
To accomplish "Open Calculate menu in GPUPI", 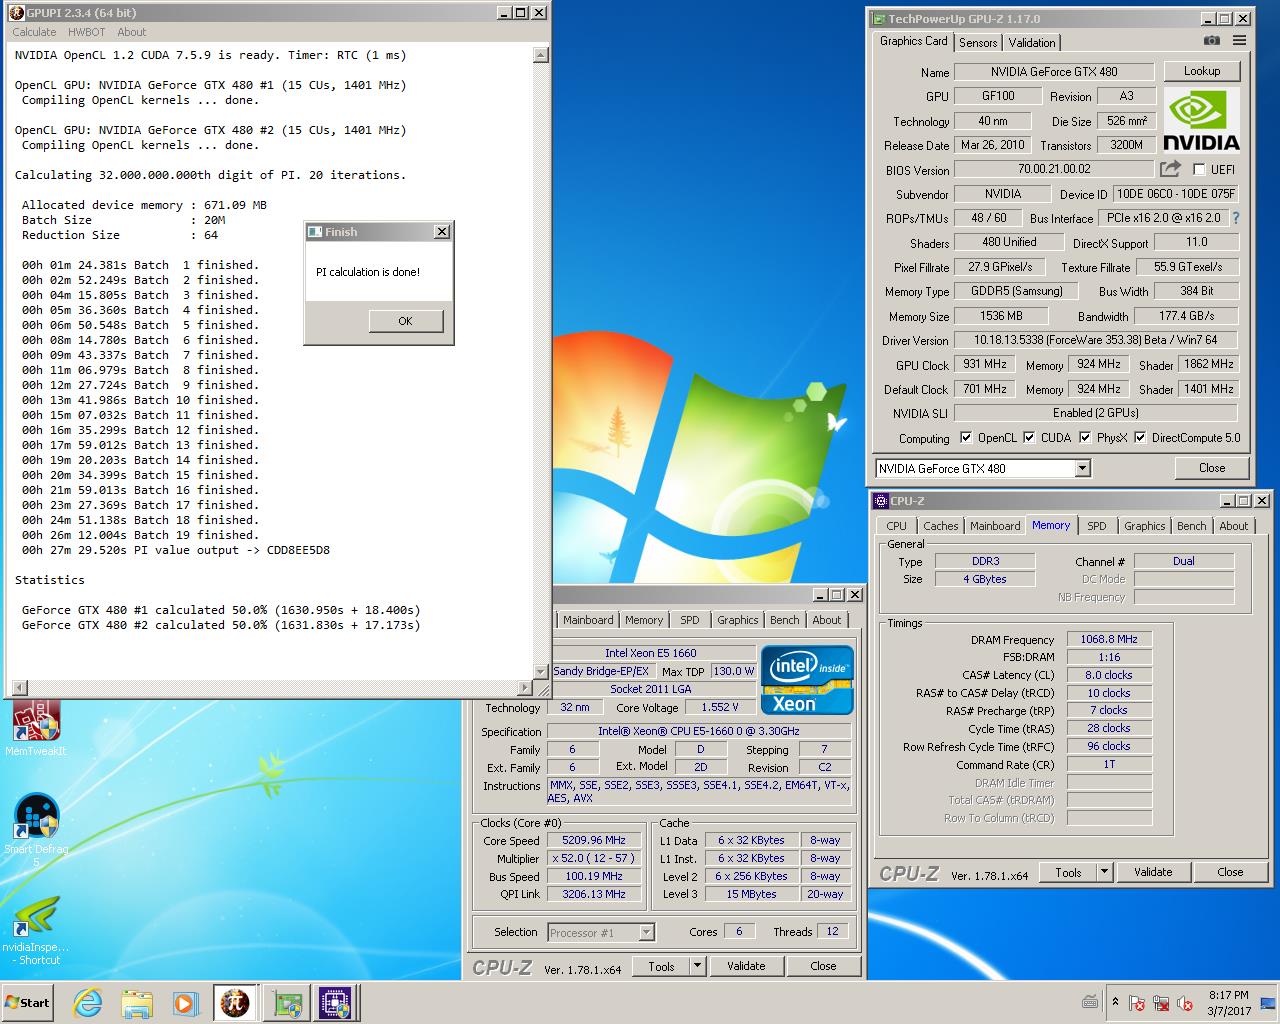I will (x=34, y=32).
